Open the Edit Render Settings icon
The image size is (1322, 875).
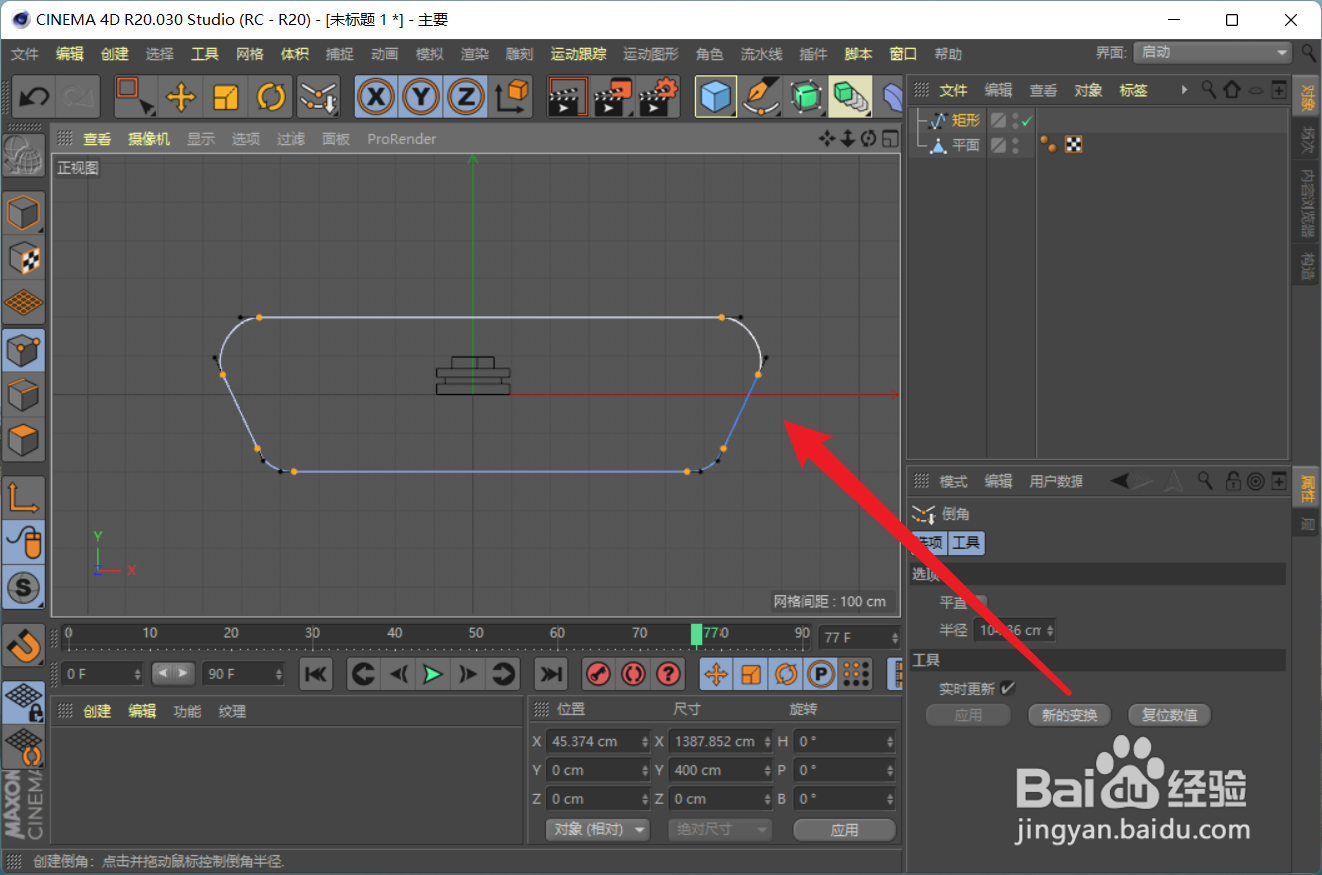point(655,96)
